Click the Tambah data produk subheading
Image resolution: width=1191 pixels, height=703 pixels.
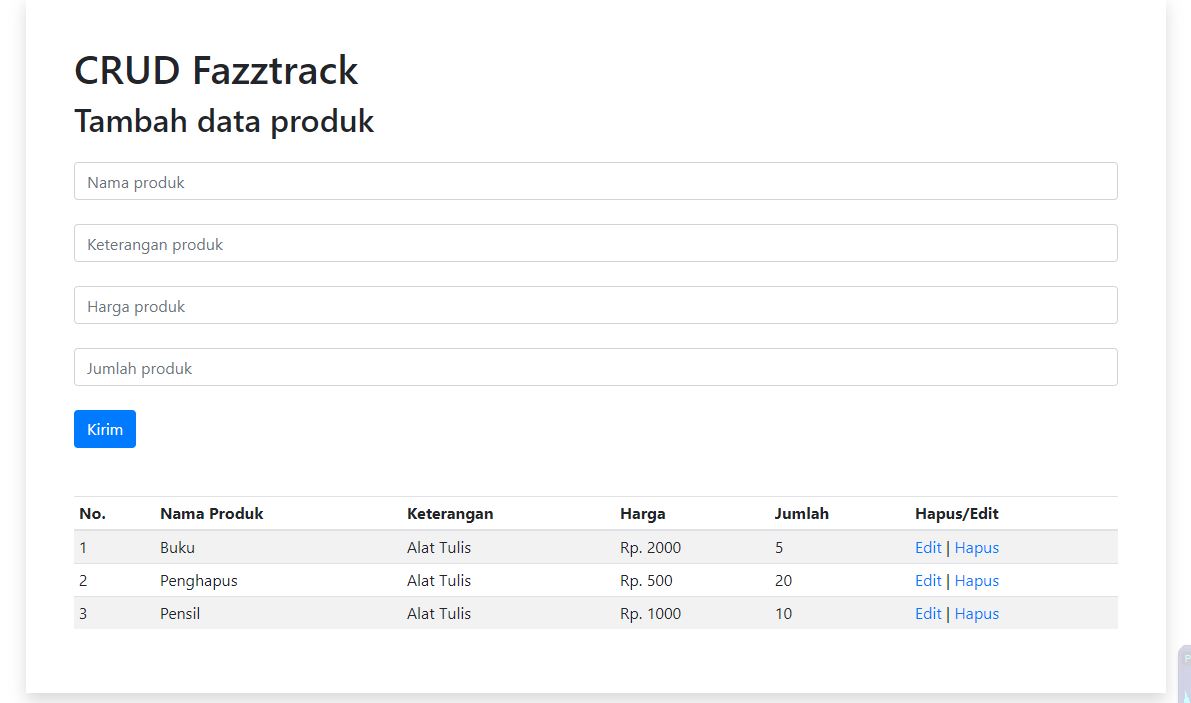[224, 121]
